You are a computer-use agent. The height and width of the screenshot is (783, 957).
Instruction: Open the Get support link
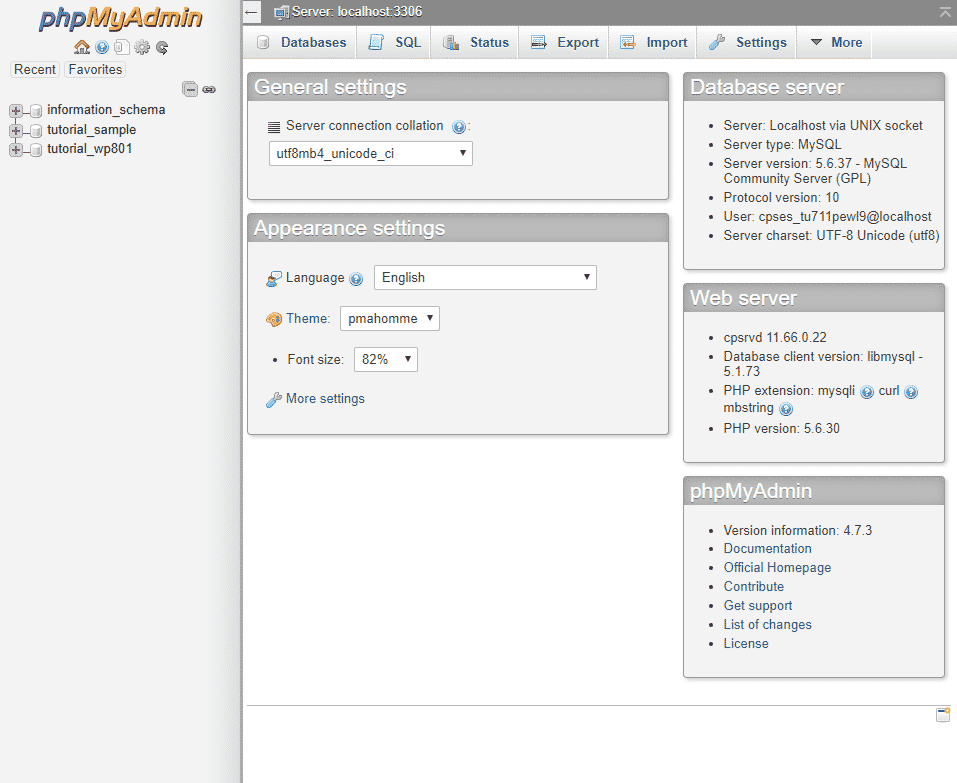pos(758,605)
